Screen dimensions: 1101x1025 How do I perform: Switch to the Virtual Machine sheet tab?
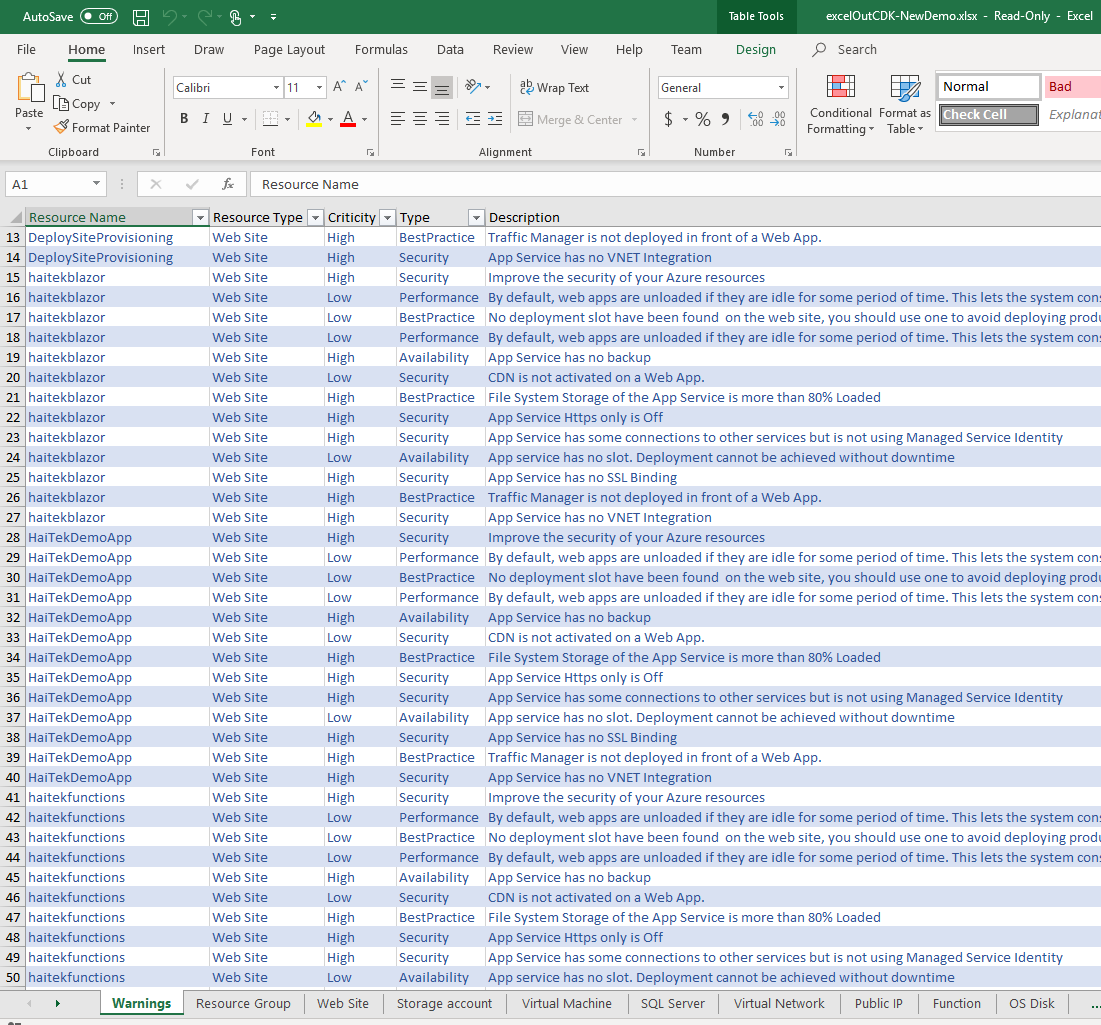pos(567,1003)
